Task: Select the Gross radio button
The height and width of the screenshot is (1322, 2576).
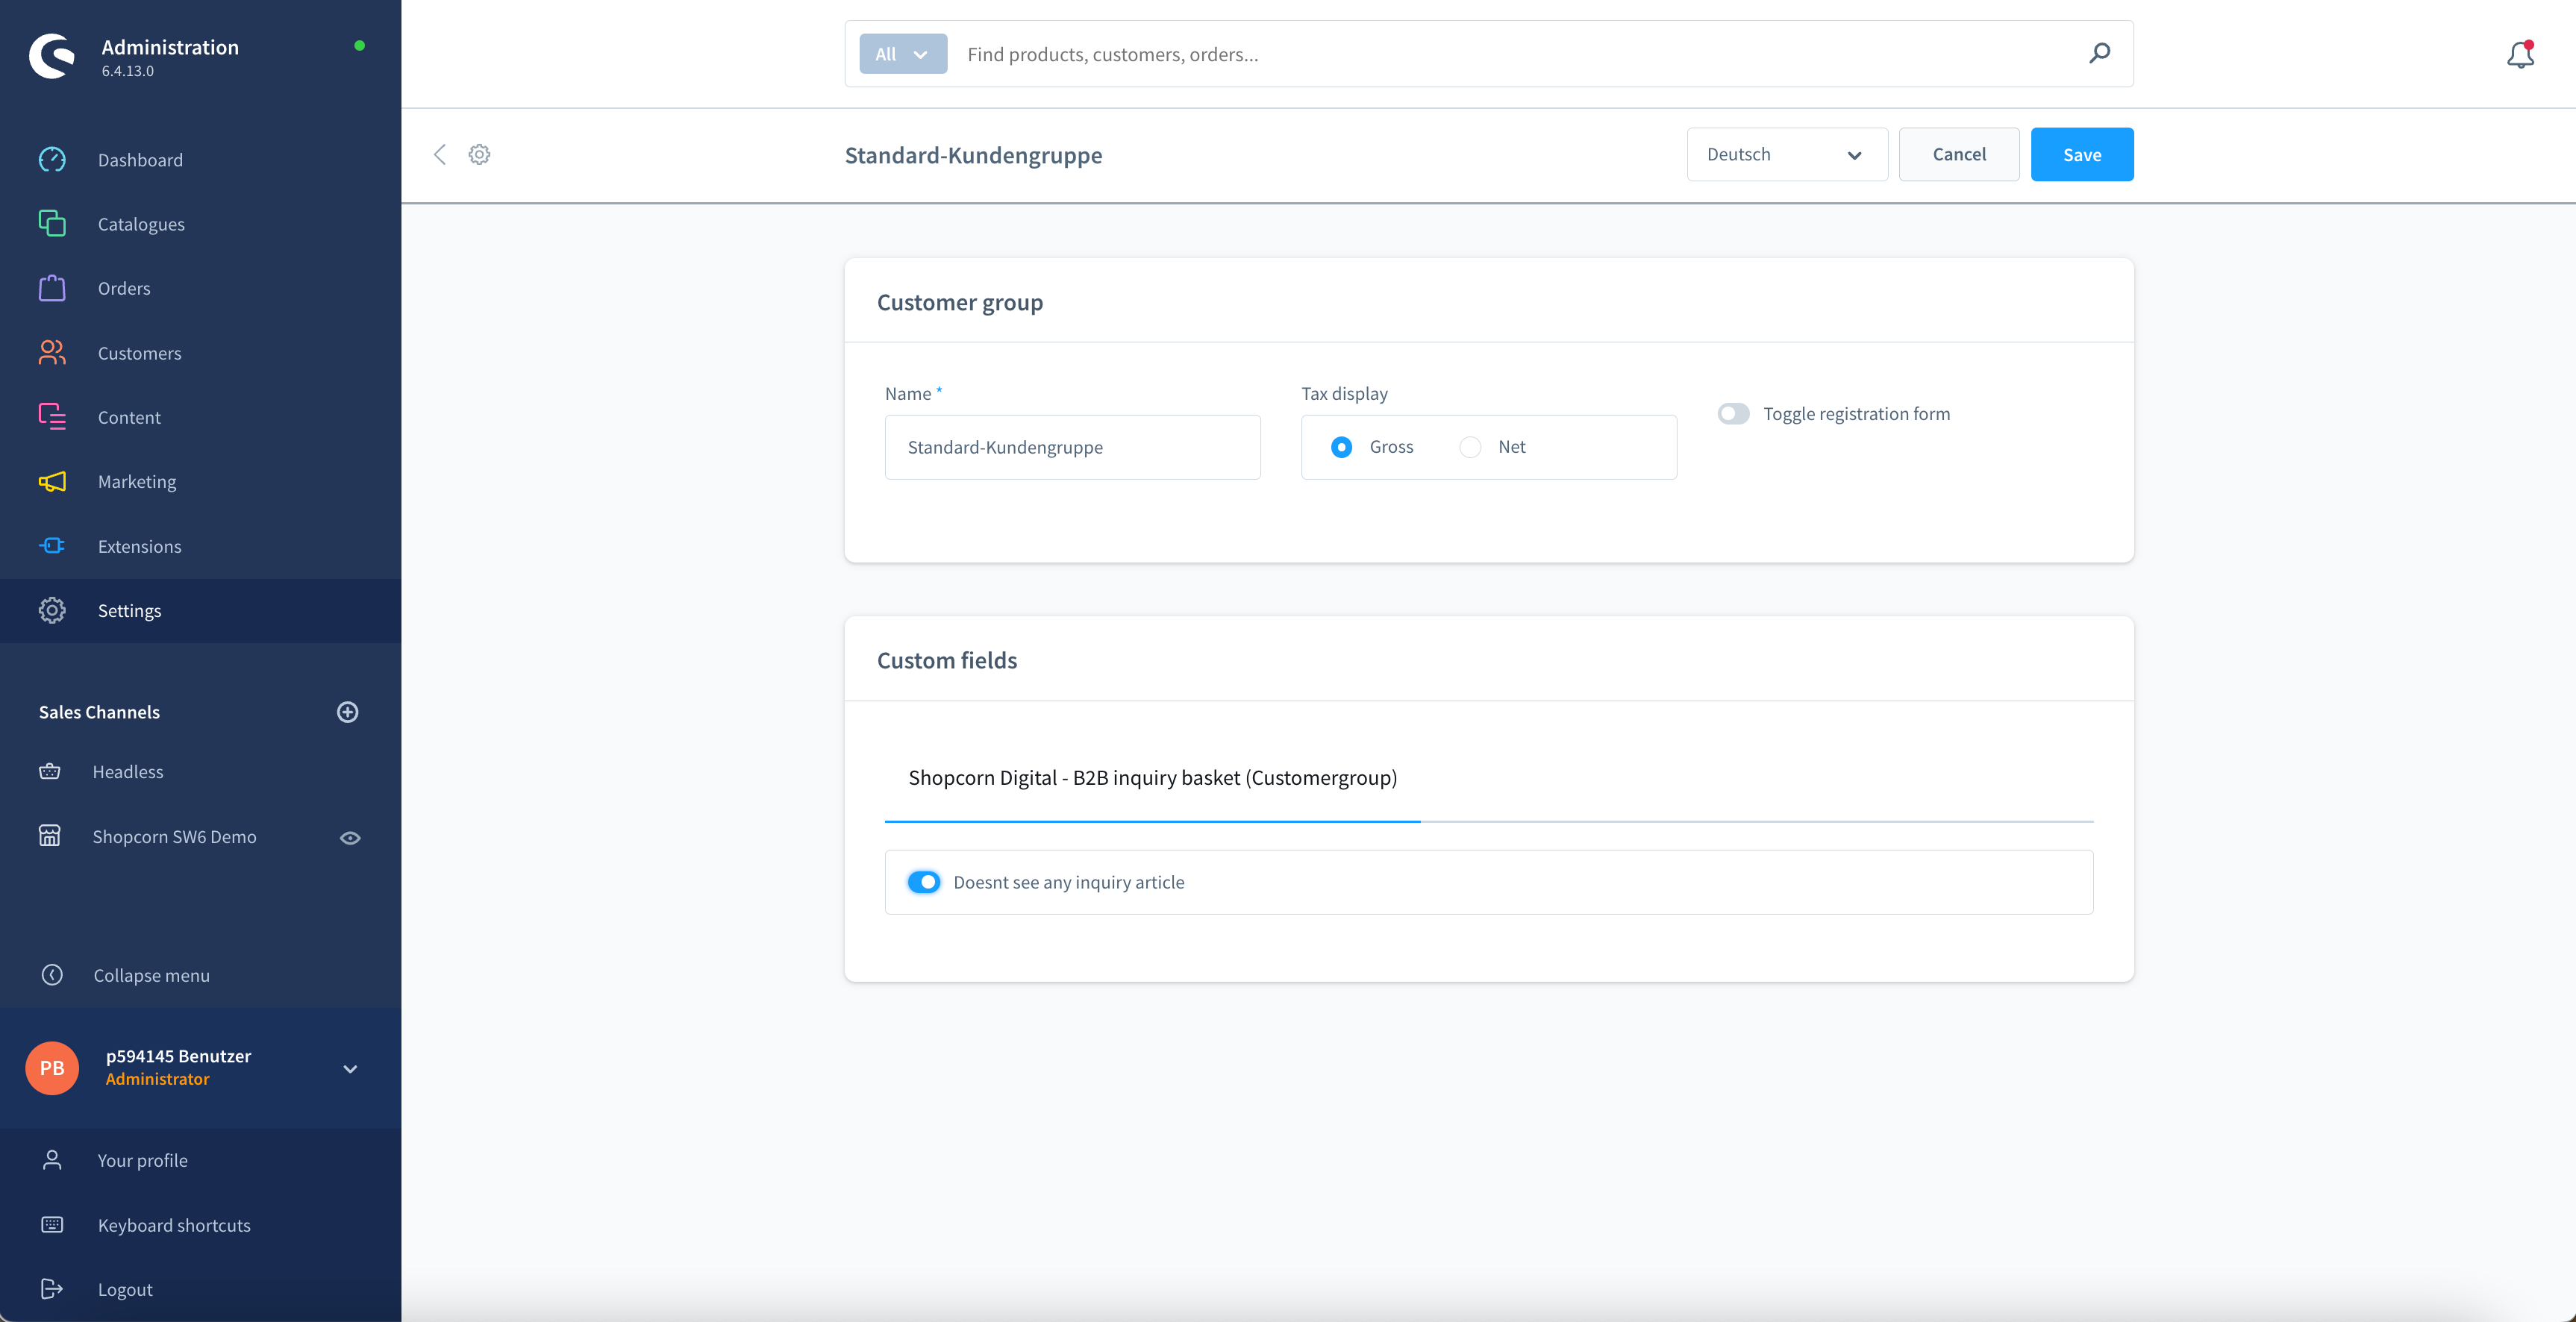Action: click(x=1342, y=447)
